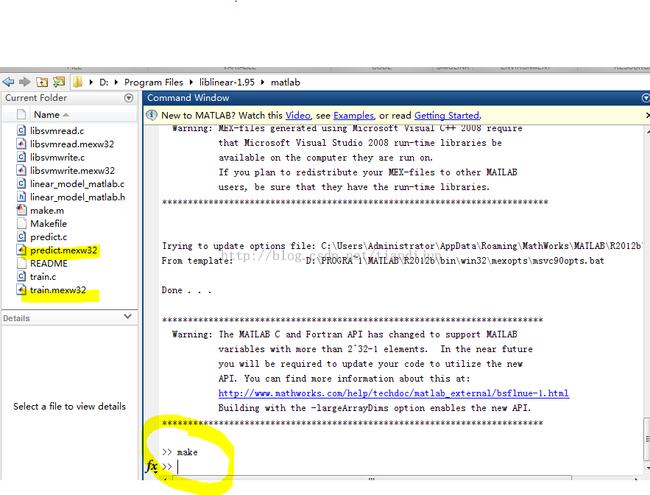Open the Getting Started link
The image size is (650, 495).
(x=446, y=115)
